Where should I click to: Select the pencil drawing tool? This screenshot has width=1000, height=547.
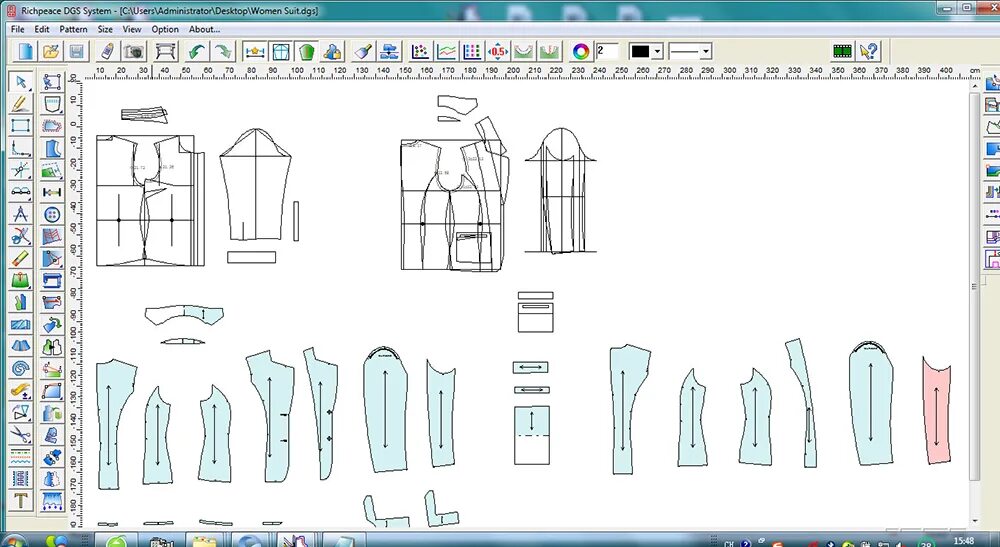pyautogui.click(x=20, y=103)
